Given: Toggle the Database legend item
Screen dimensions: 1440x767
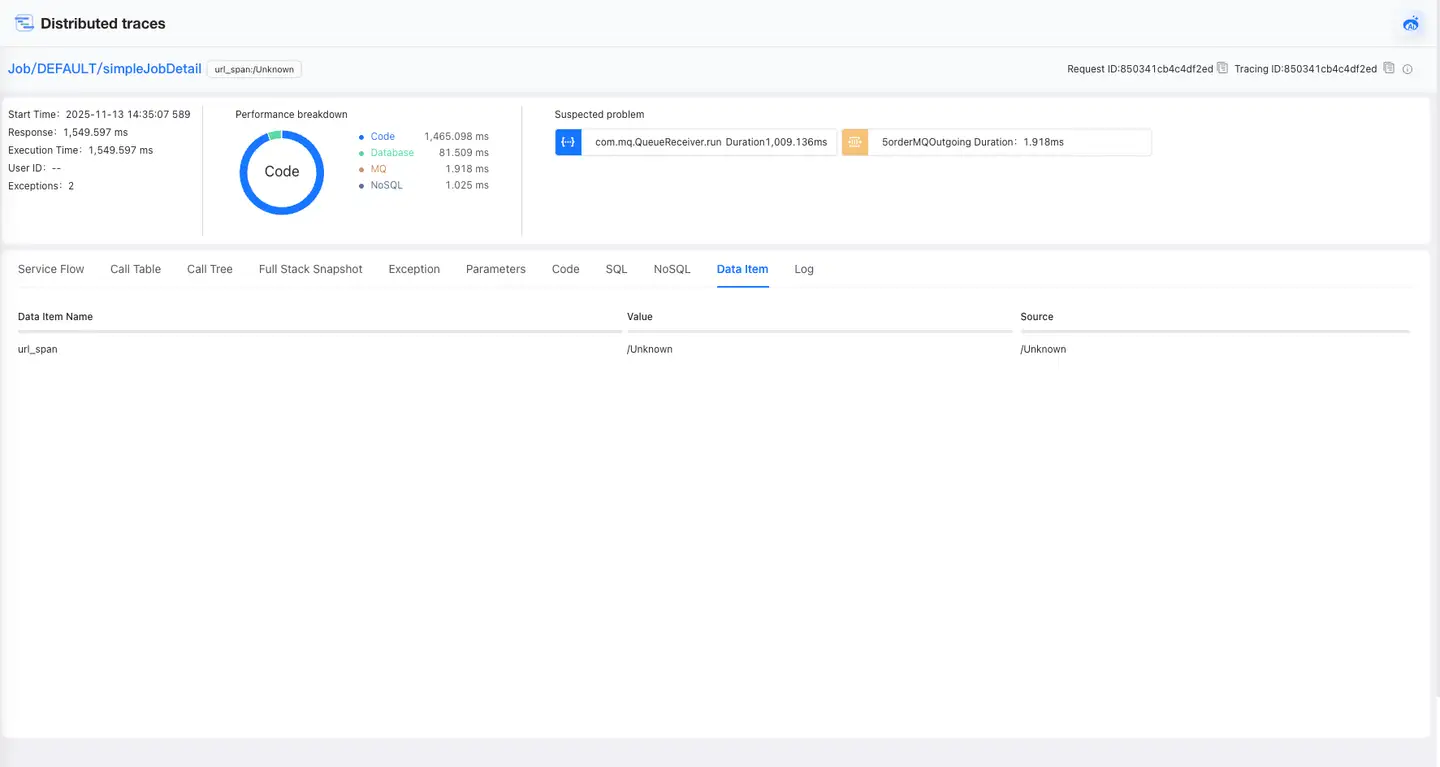Looking at the screenshot, I should (391, 153).
